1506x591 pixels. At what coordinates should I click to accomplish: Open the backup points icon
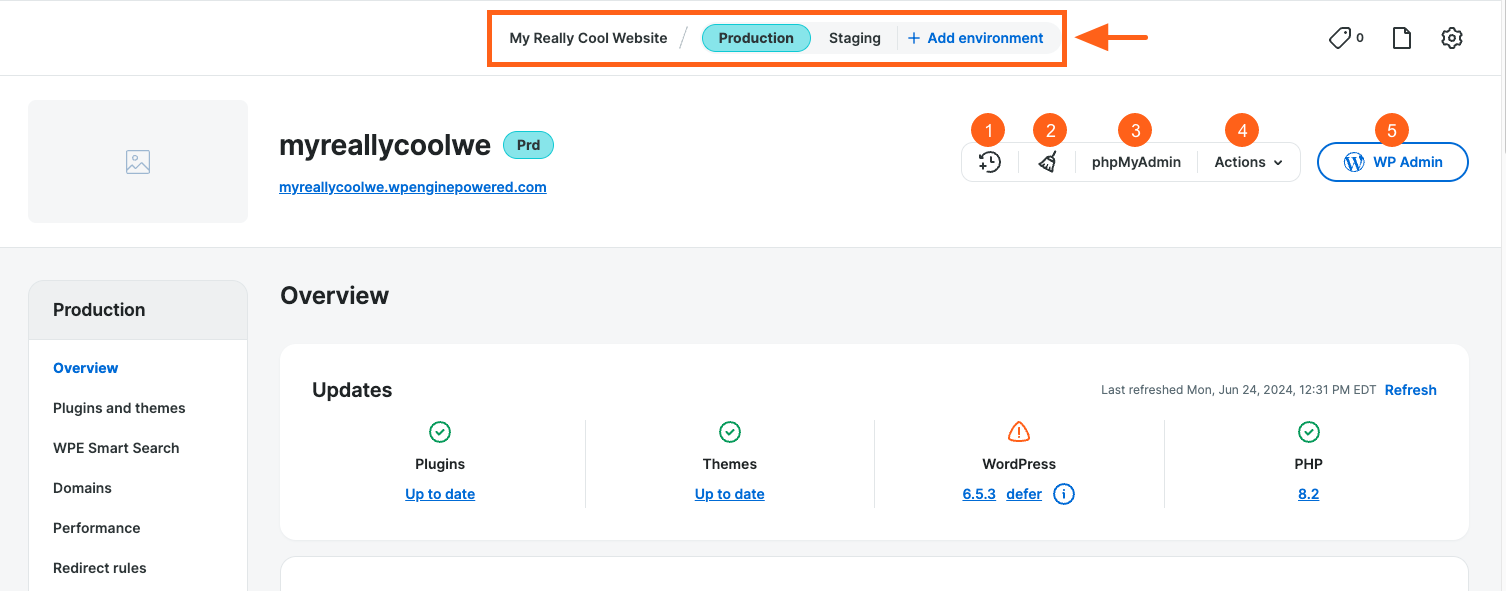[x=988, y=161]
